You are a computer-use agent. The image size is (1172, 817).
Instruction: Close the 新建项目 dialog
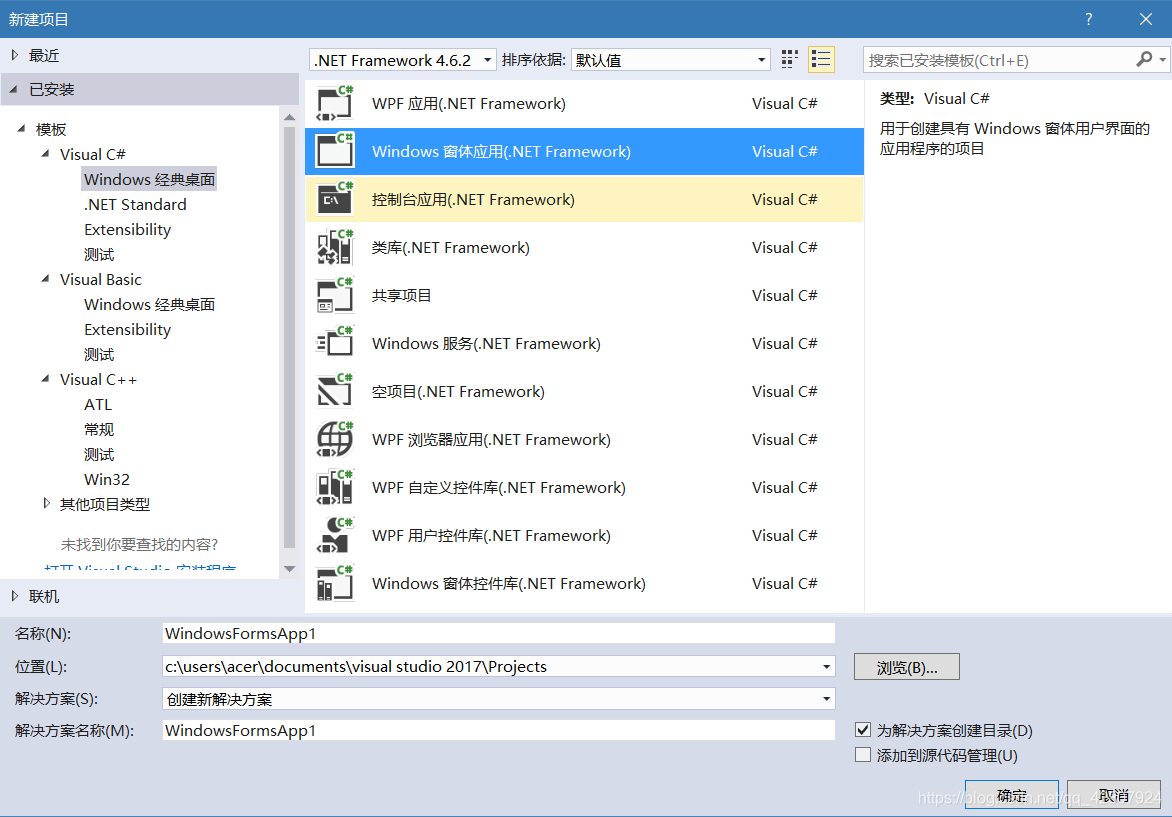(x=1146, y=19)
